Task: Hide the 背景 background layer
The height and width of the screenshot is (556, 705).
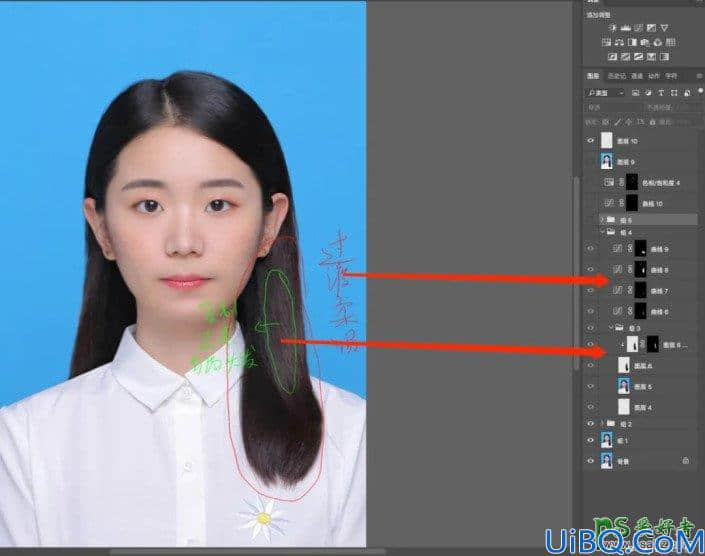Action: click(x=590, y=461)
